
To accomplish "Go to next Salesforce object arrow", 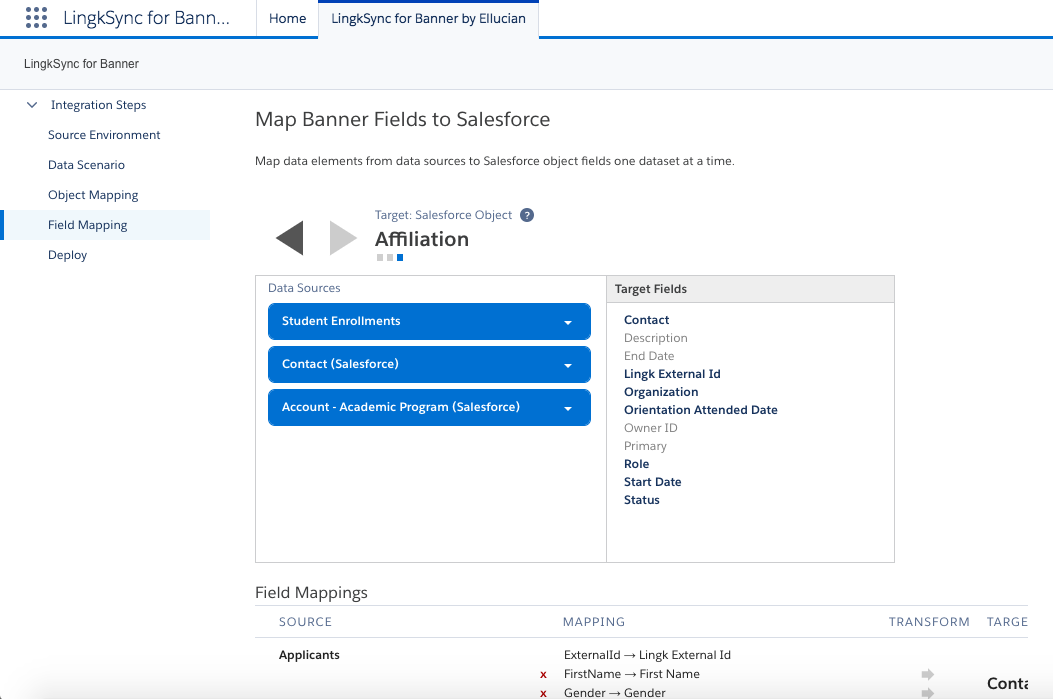I will click(x=343, y=238).
